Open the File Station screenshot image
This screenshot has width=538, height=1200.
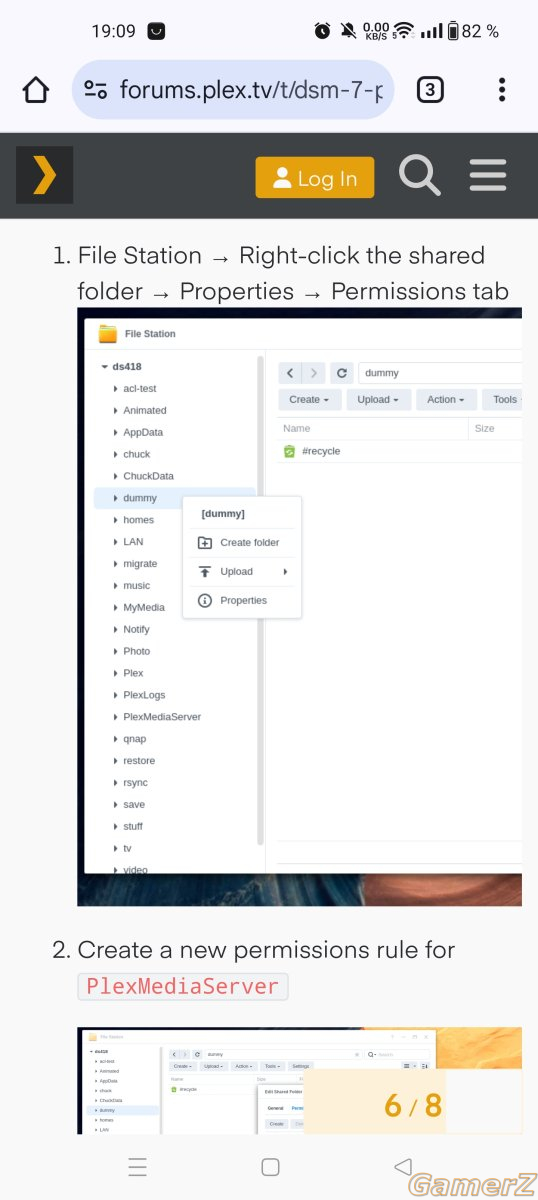point(299,607)
